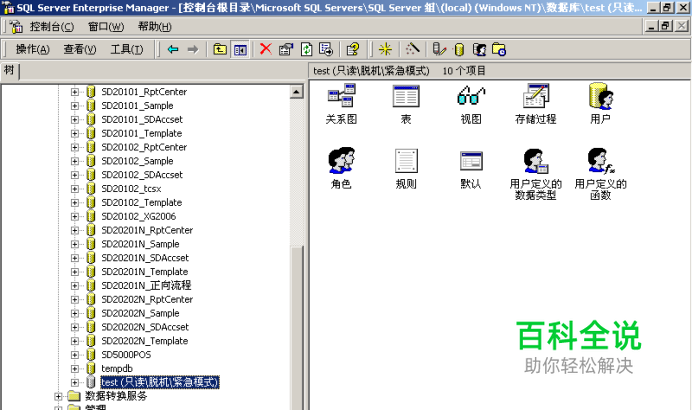Open the Properties toolbar icon
The image size is (692, 410).
[x=286, y=49]
